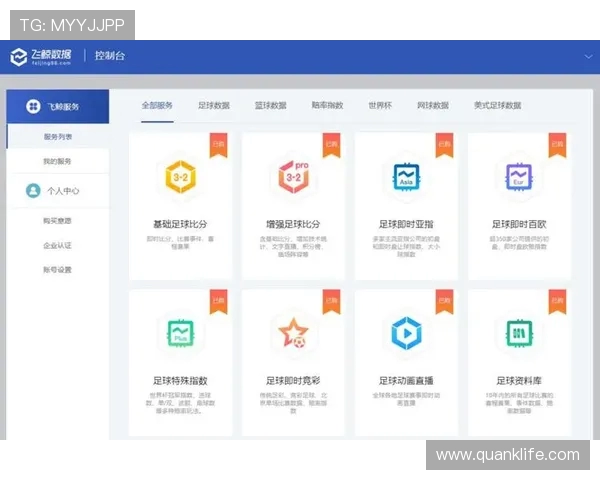Click the orange ribbon on 足球动画直播 card
Screen dimensions: 600x480
click(444, 302)
